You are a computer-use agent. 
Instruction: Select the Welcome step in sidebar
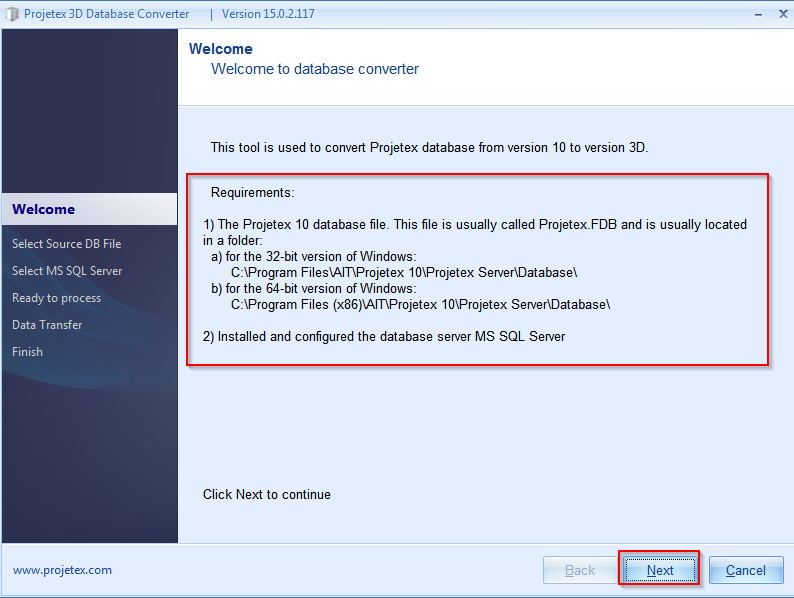[90, 209]
